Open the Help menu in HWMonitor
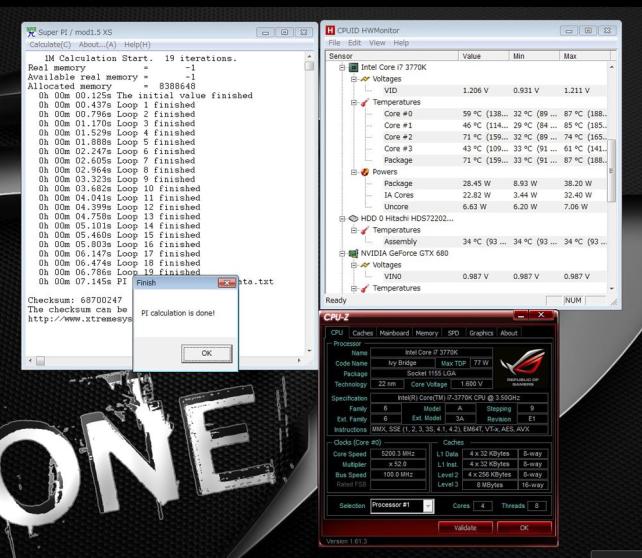Viewport: 642px width, 558px height. point(401,43)
